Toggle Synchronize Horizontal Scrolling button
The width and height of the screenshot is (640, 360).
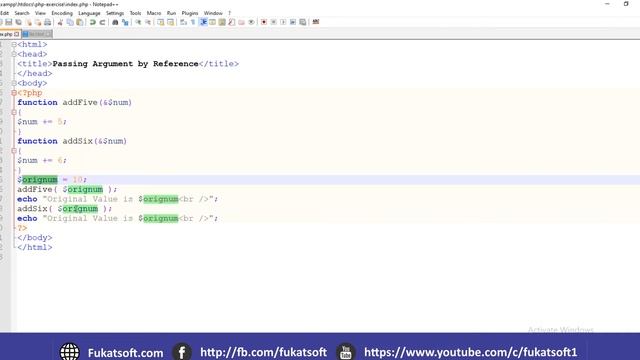(171, 22)
